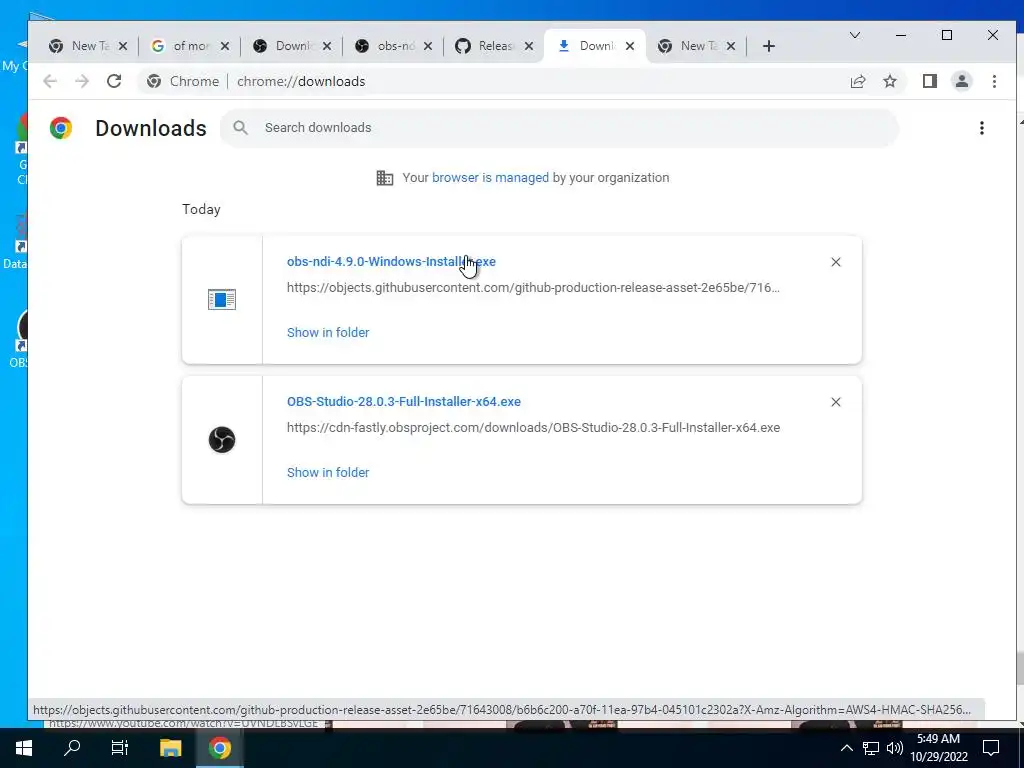Screen dimensions: 1024x768
Task: Bookmark this page with star icon
Action: [889, 81]
